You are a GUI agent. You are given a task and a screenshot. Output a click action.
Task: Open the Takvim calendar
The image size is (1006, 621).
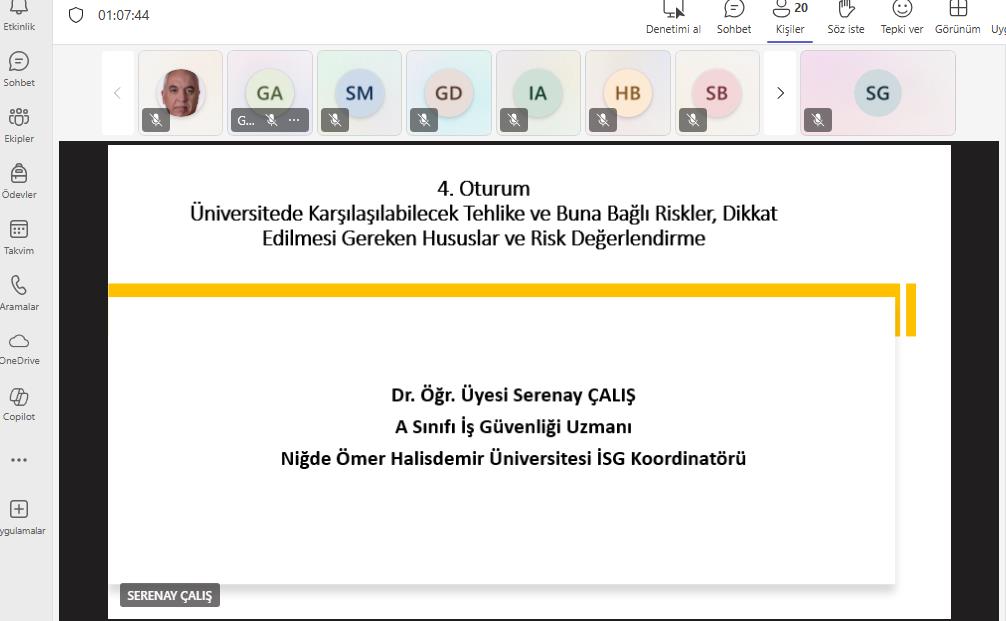(18, 237)
